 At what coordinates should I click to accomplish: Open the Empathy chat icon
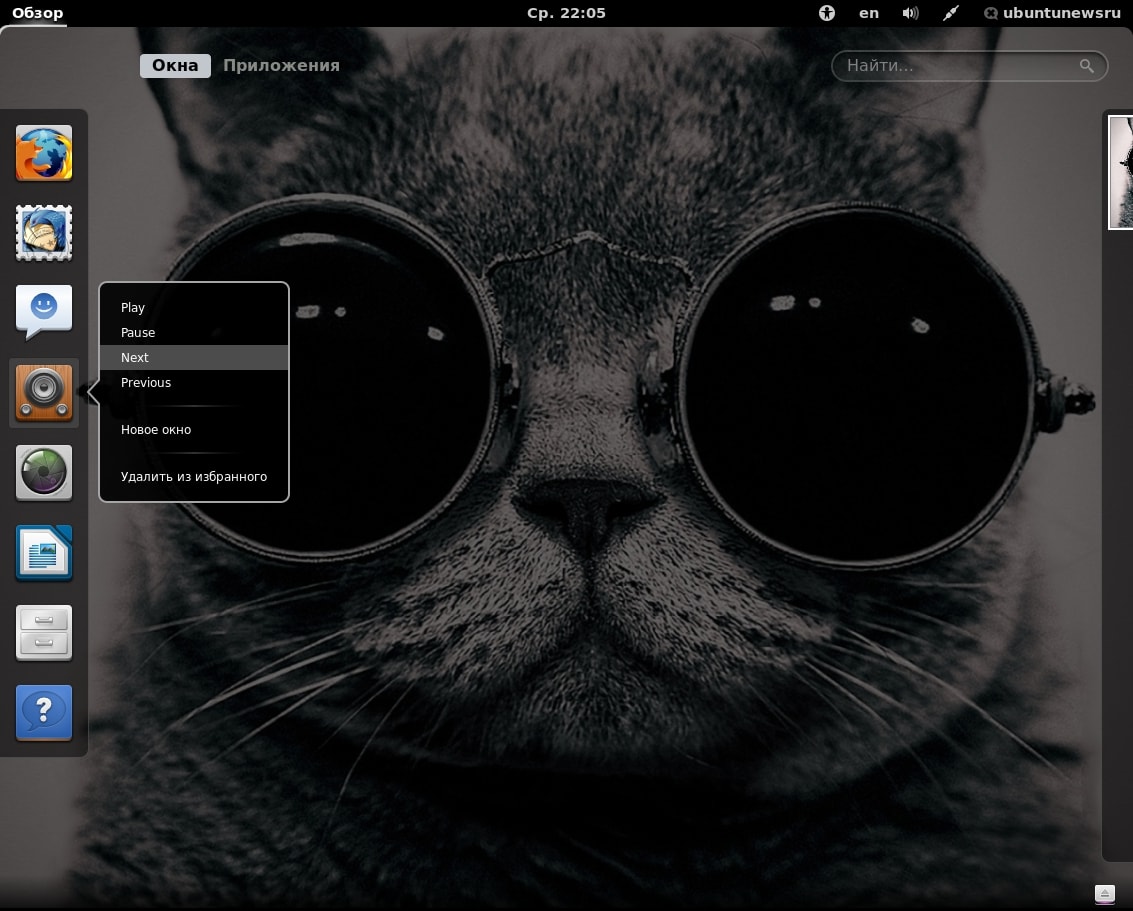[x=44, y=313]
